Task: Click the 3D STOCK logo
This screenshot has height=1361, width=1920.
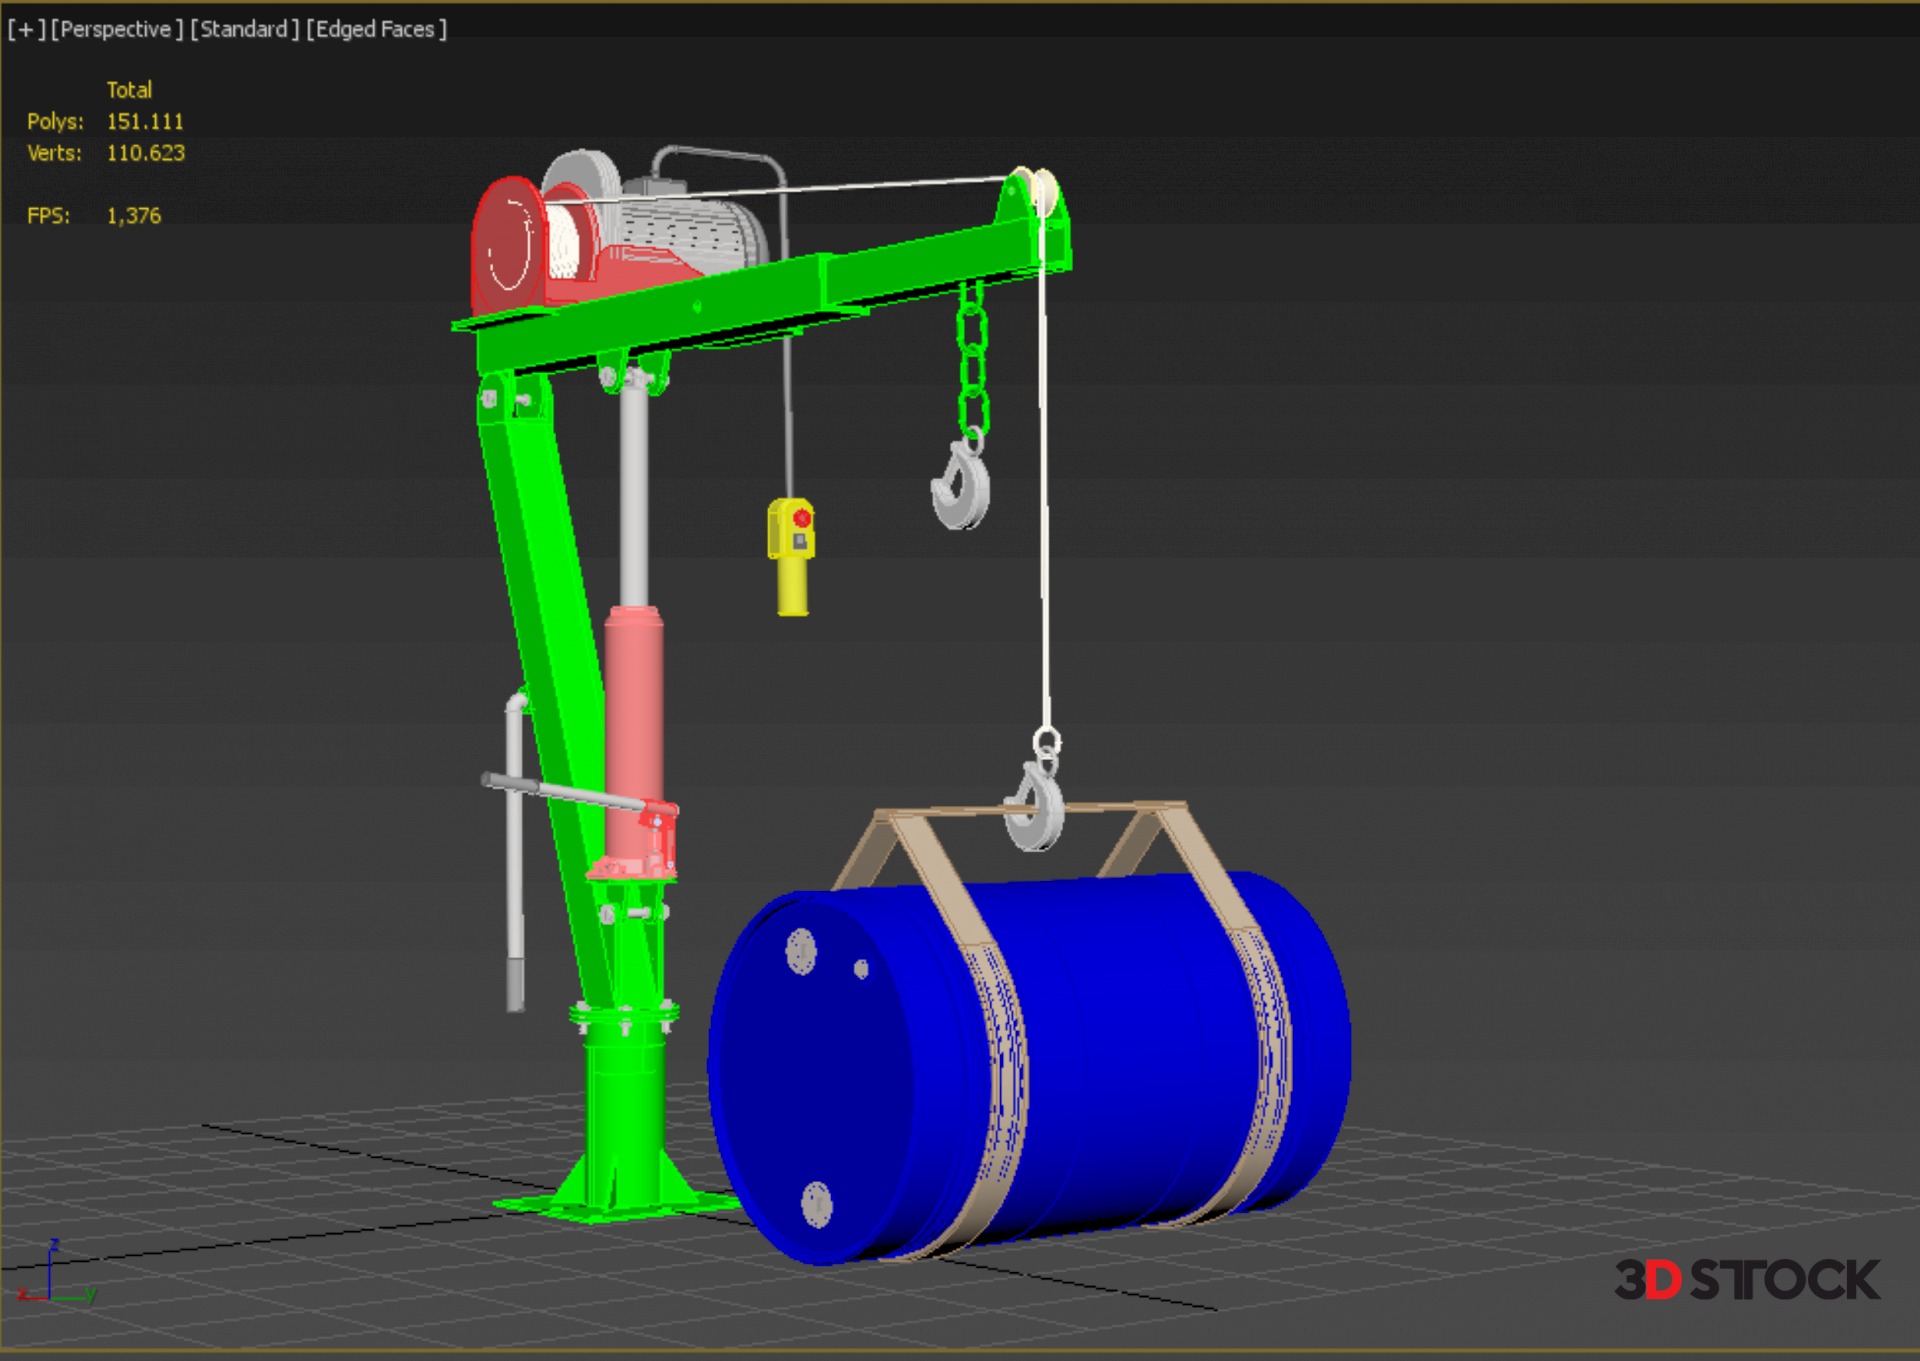Action: 1746,1280
